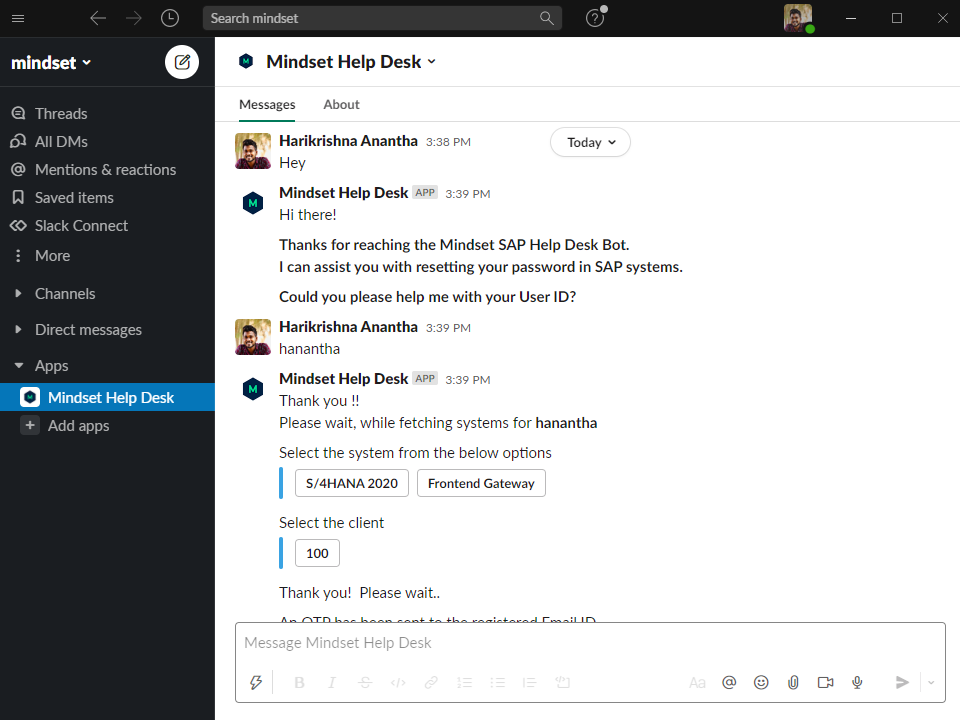This screenshot has height=720, width=960.
Task: Expand the Channels section
Action: pyautogui.click(x=18, y=294)
